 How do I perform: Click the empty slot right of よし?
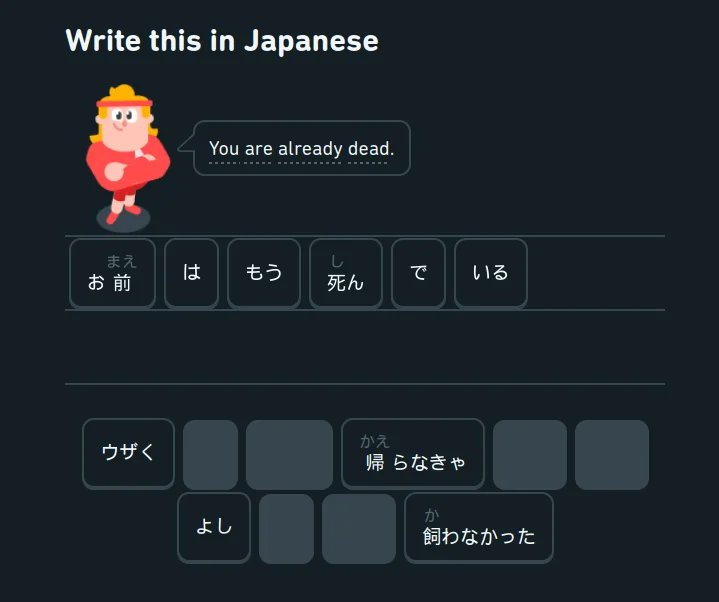click(287, 529)
